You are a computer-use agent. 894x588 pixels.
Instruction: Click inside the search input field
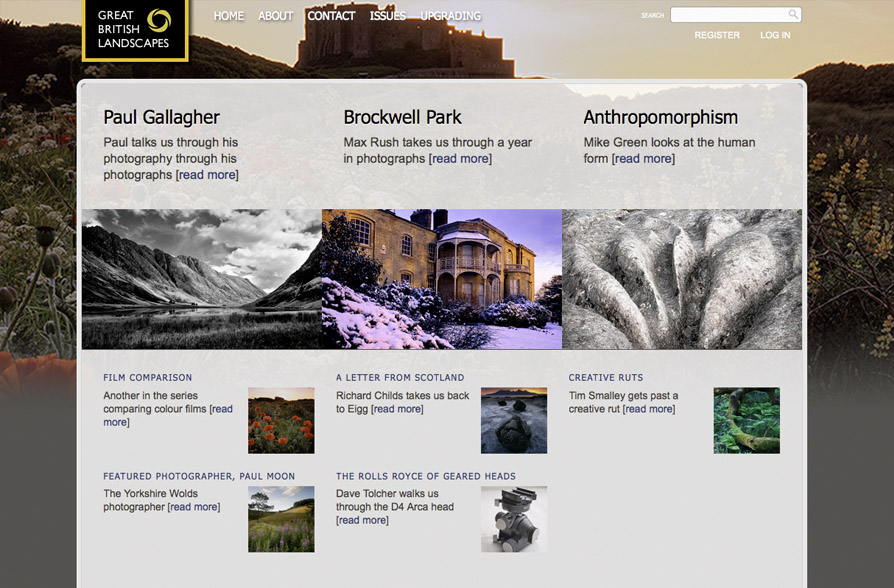728,15
